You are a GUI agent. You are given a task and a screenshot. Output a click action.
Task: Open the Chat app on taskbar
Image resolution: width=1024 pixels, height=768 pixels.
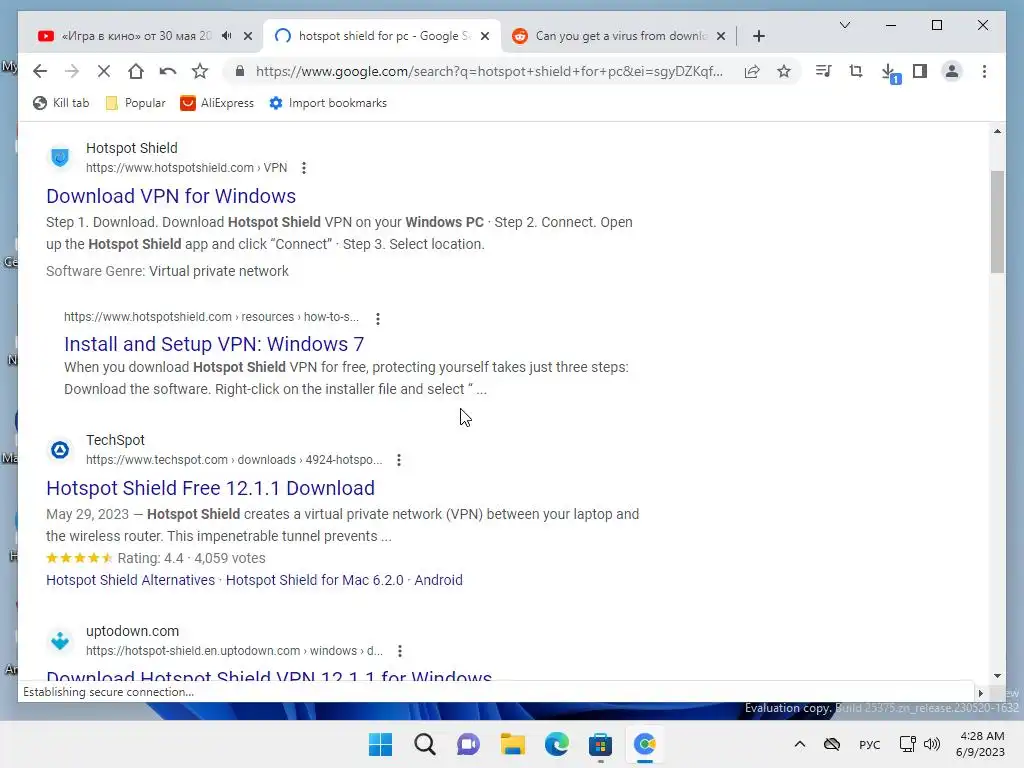468,744
